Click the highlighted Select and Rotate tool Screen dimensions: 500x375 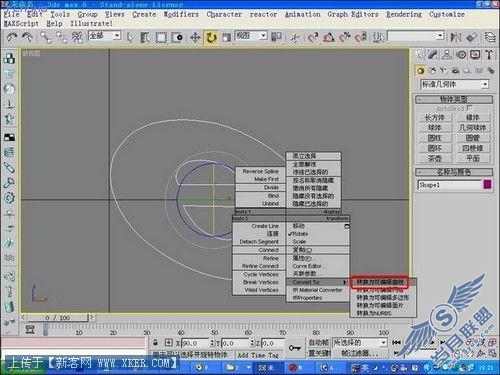(211, 37)
